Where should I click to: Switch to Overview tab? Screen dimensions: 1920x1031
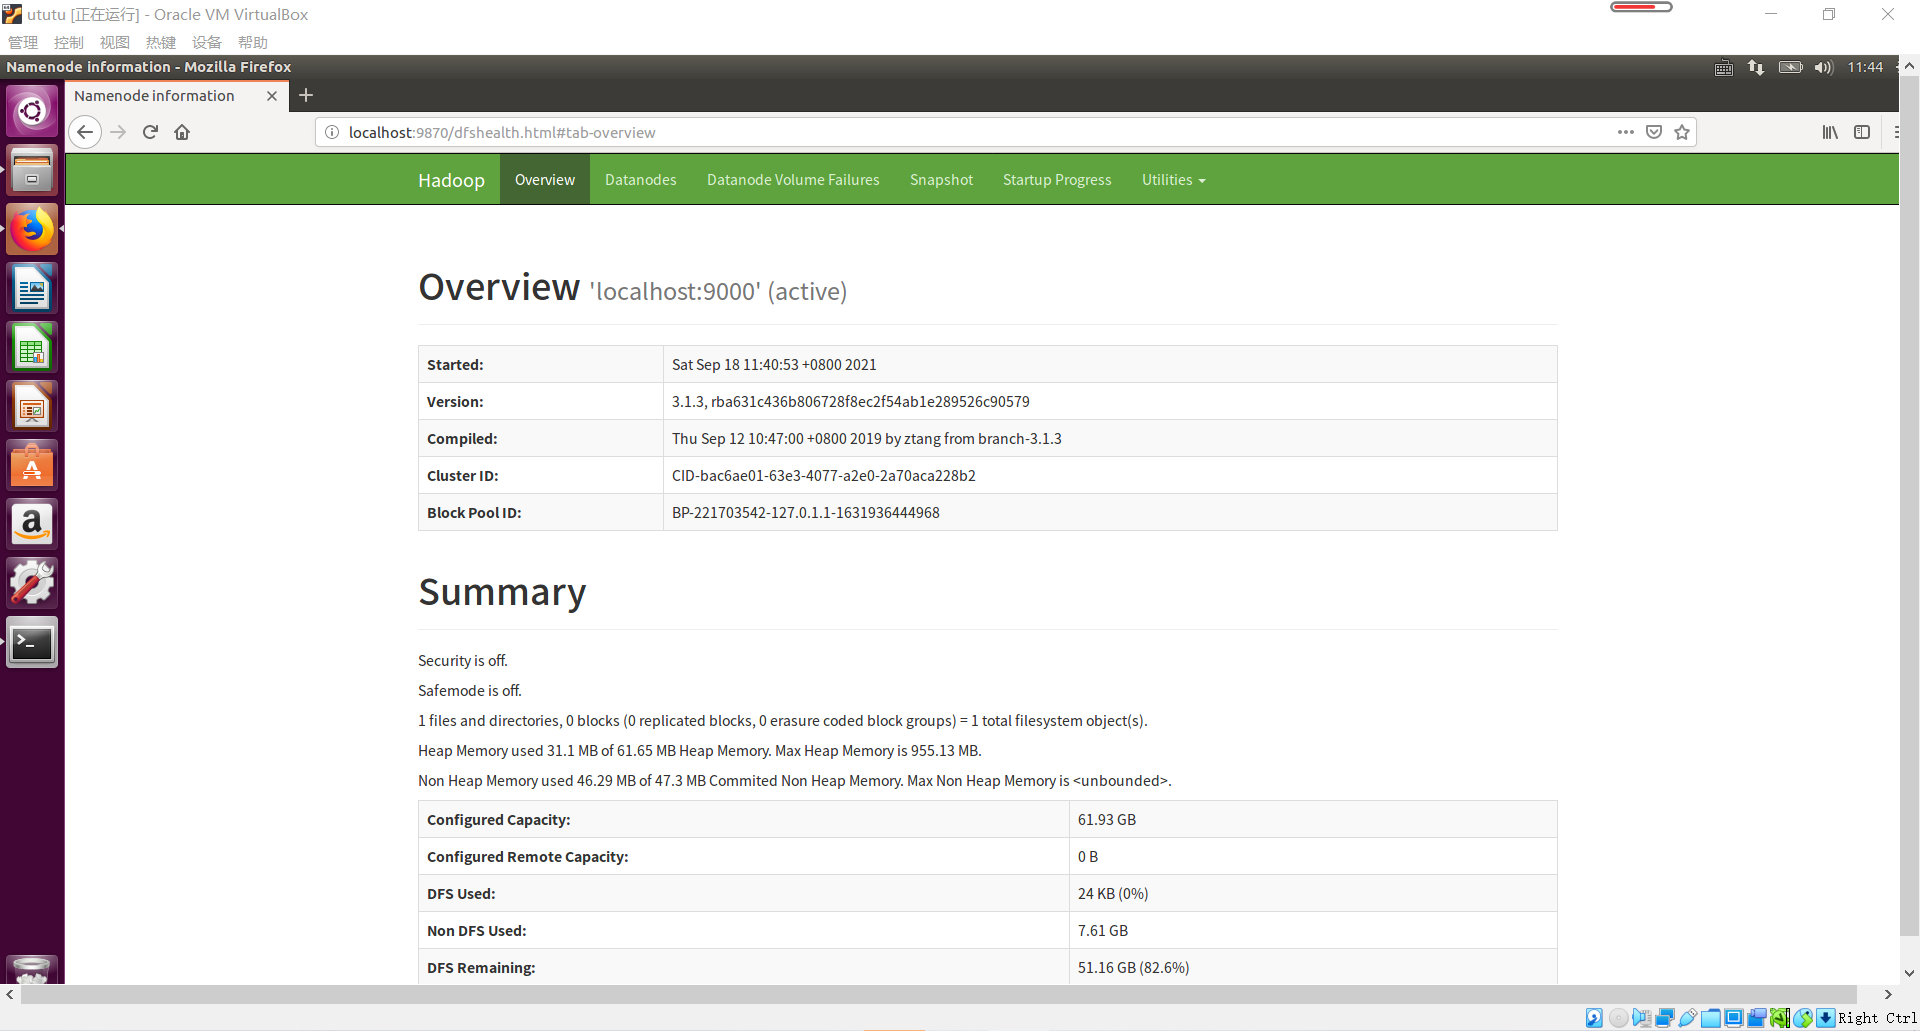coord(545,180)
